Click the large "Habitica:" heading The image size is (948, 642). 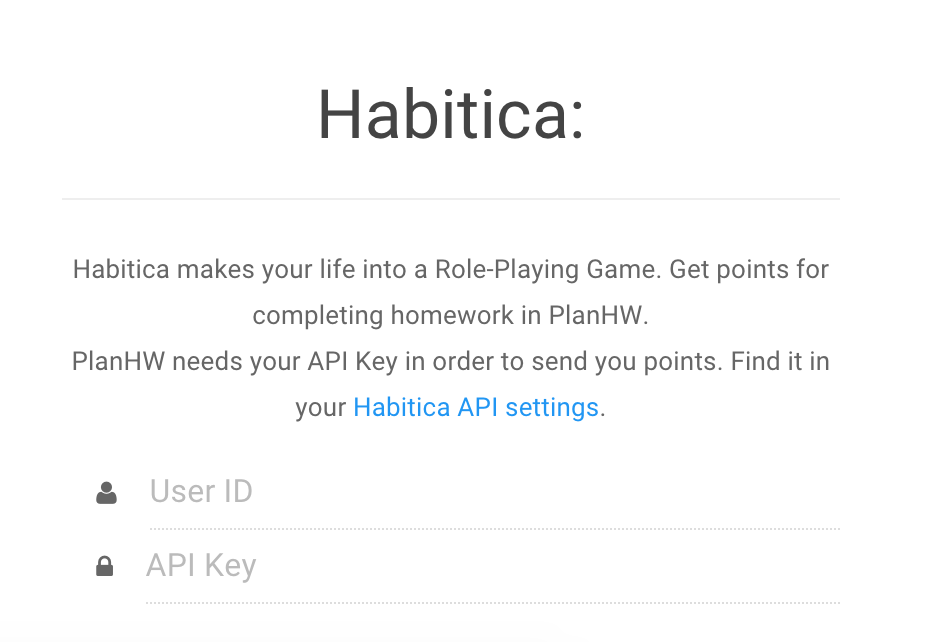tap(451, 116)
